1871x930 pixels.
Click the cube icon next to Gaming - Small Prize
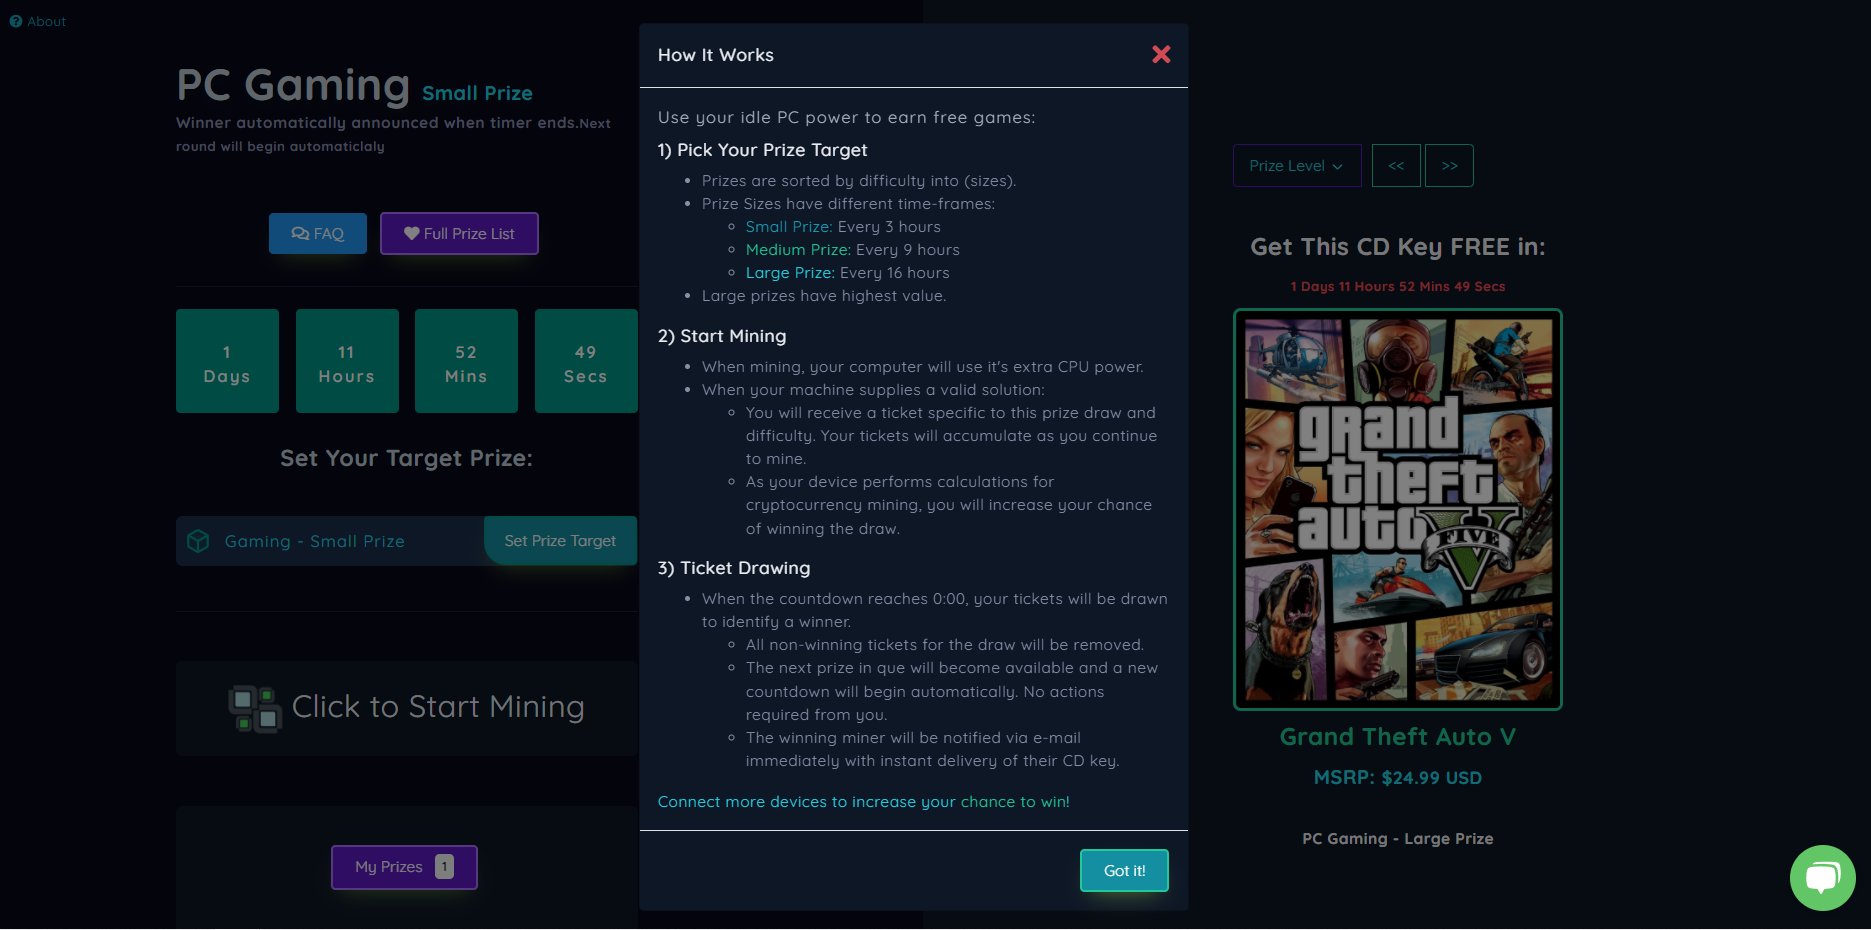point(198,540)
